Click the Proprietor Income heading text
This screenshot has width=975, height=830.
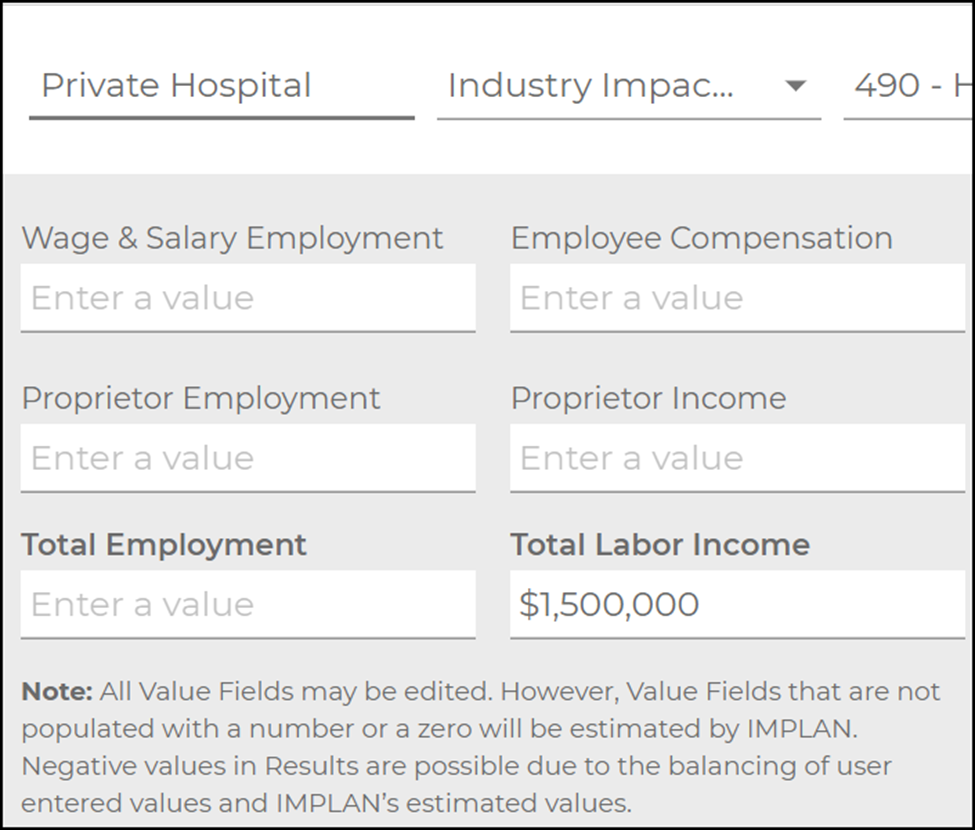647,398
